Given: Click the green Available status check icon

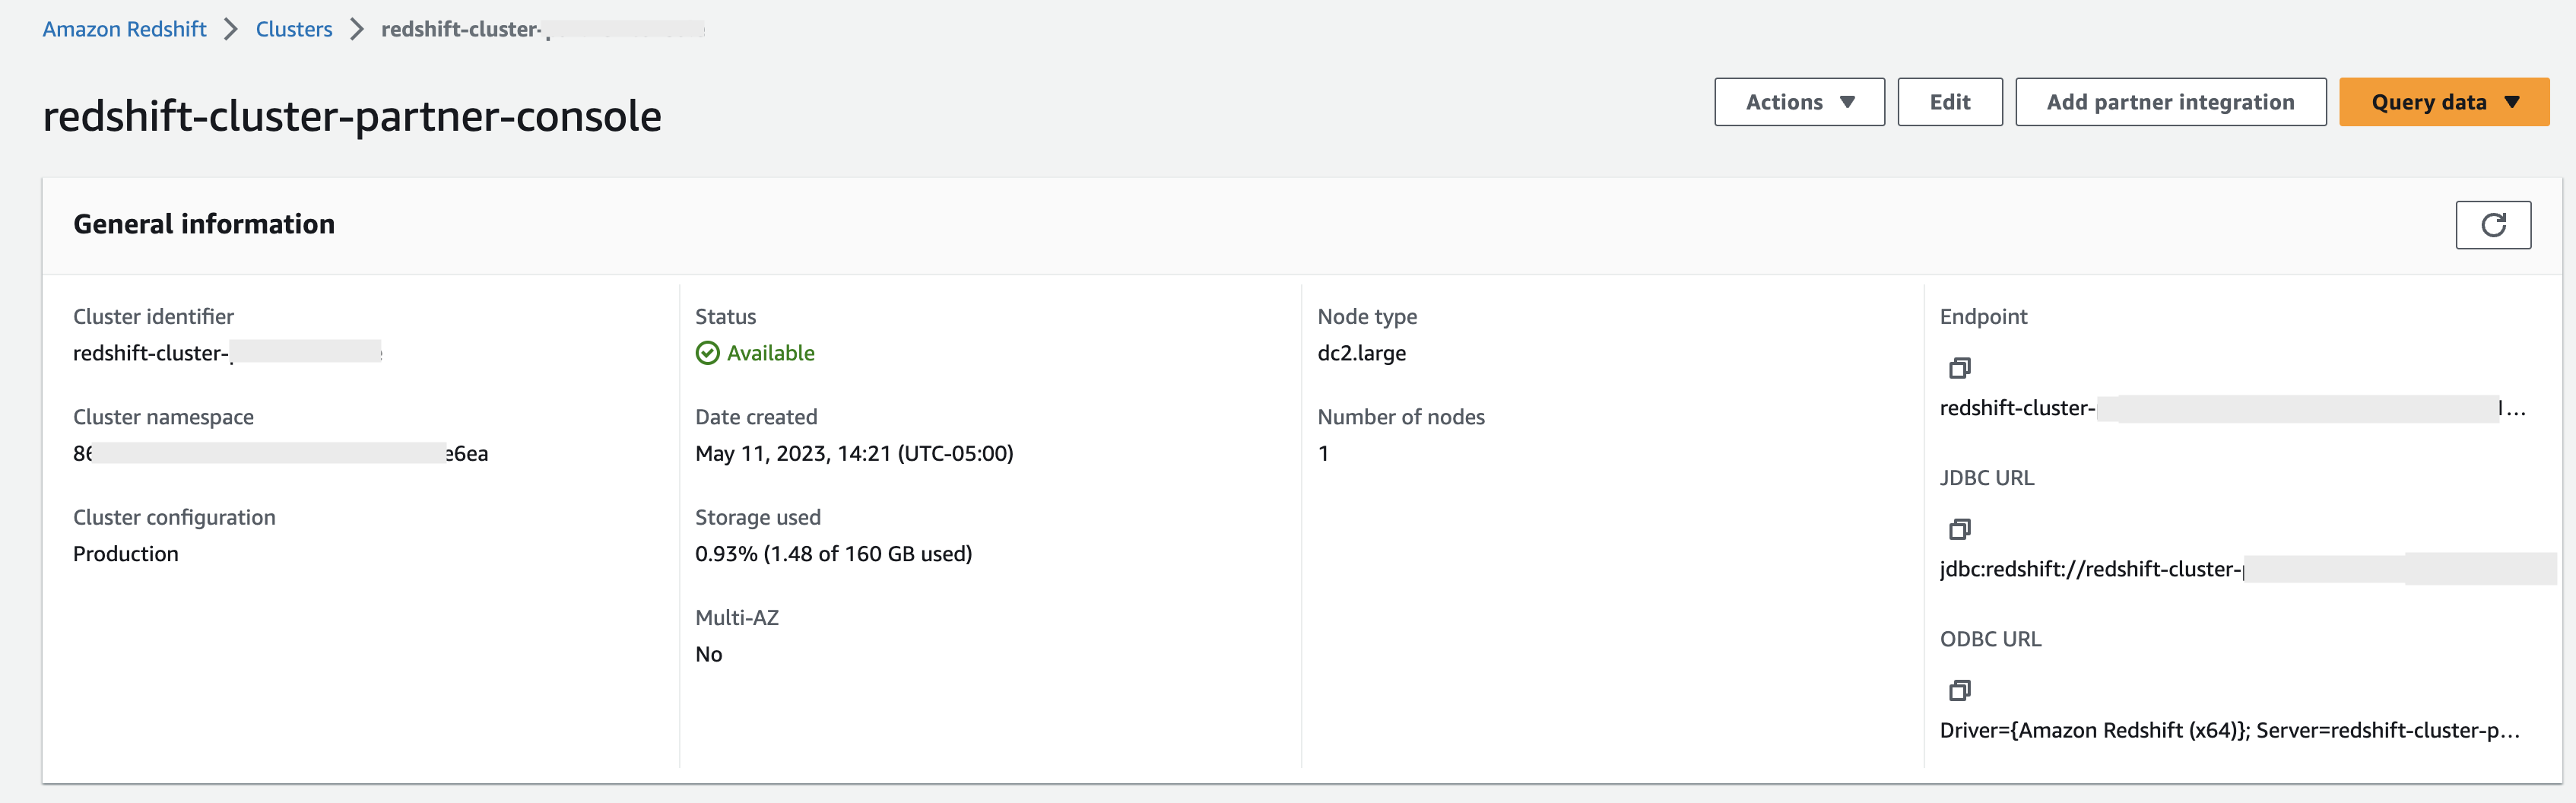Looking at the screenshot, I should (x=707, y=353).
